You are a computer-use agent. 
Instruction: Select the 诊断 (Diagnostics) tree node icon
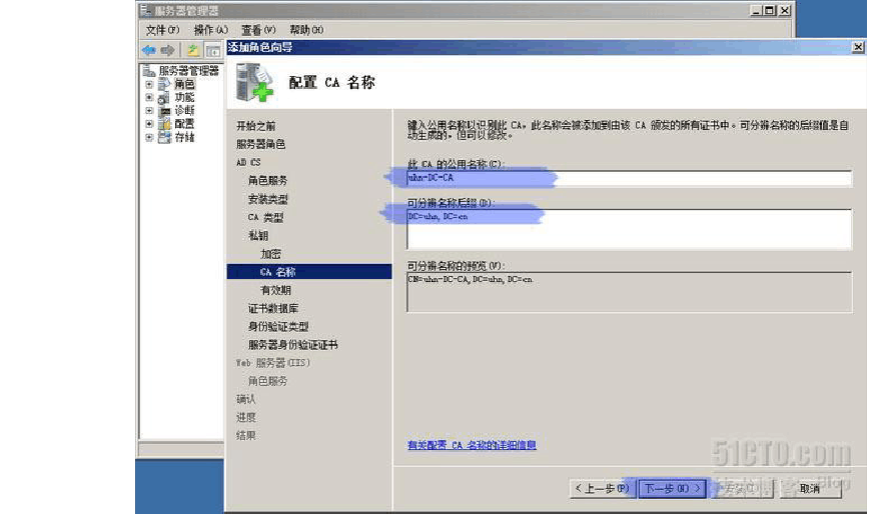(x=164, y=111)
